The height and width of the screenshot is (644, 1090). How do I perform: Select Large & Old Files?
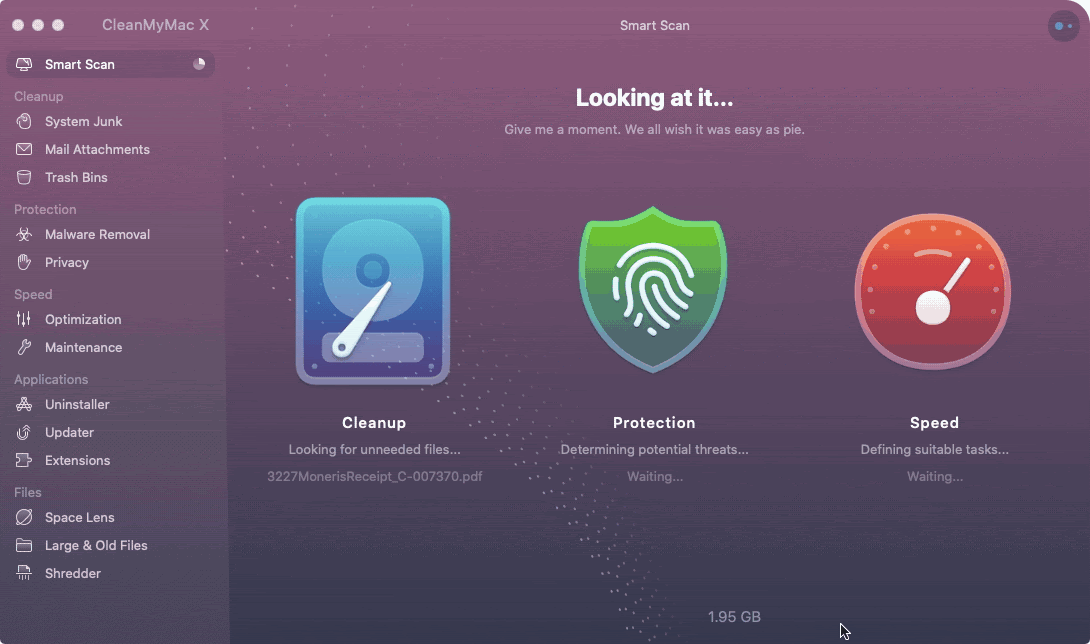(x=95, y=545)
